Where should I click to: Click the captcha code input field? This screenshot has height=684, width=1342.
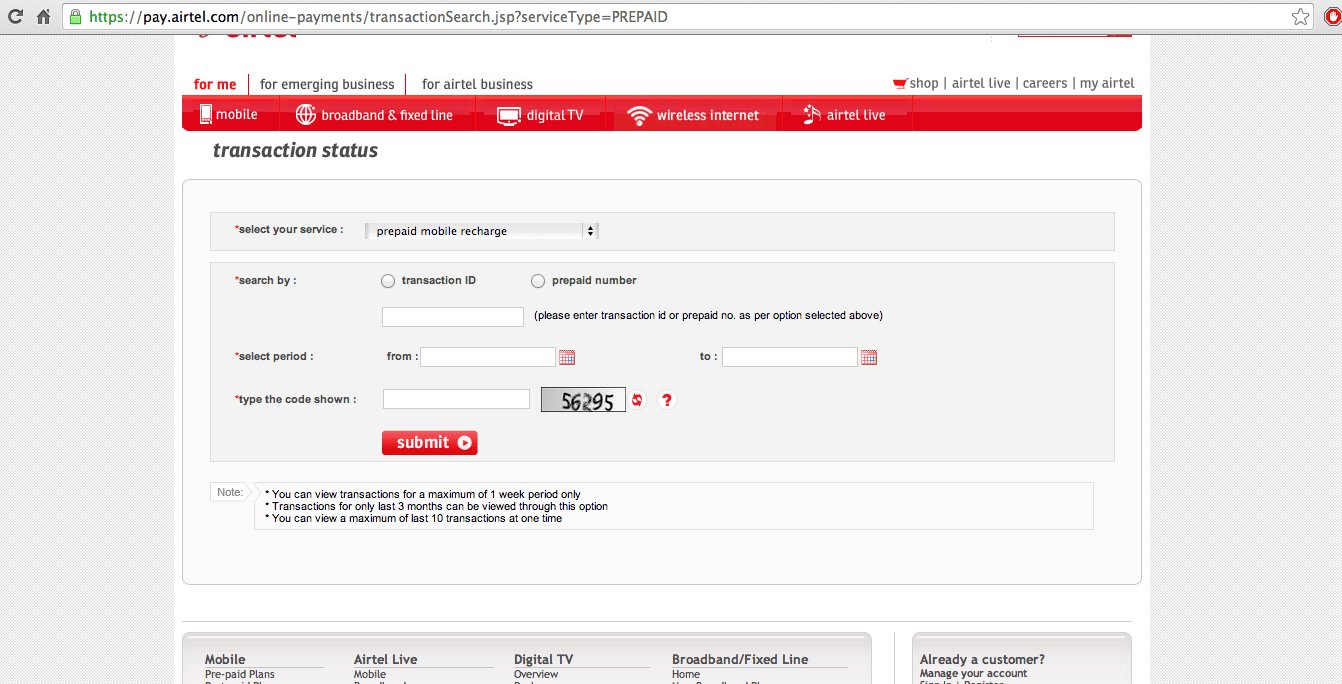point(456,399)
